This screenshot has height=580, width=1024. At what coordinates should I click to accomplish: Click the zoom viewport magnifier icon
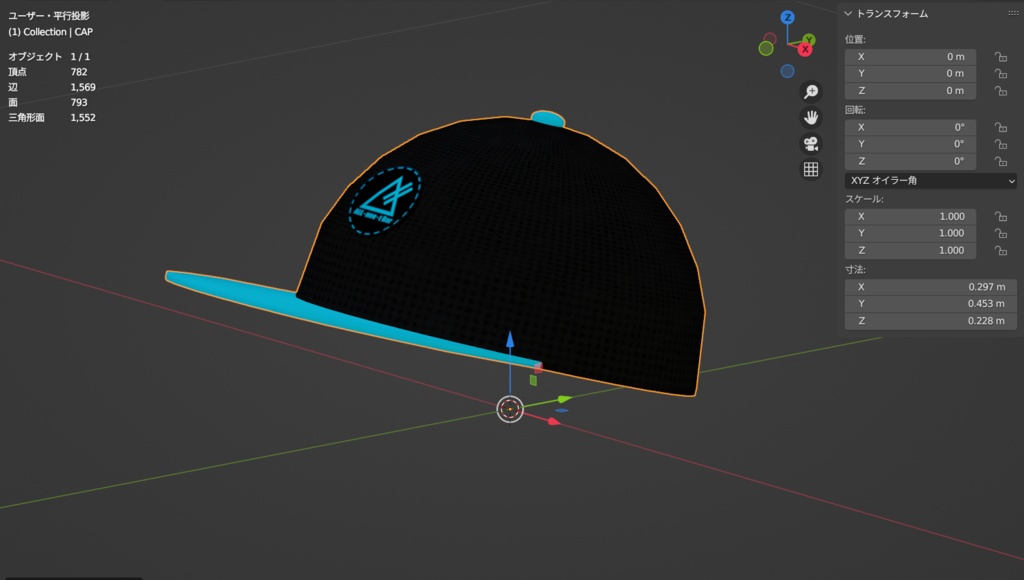tap(810, 91)
